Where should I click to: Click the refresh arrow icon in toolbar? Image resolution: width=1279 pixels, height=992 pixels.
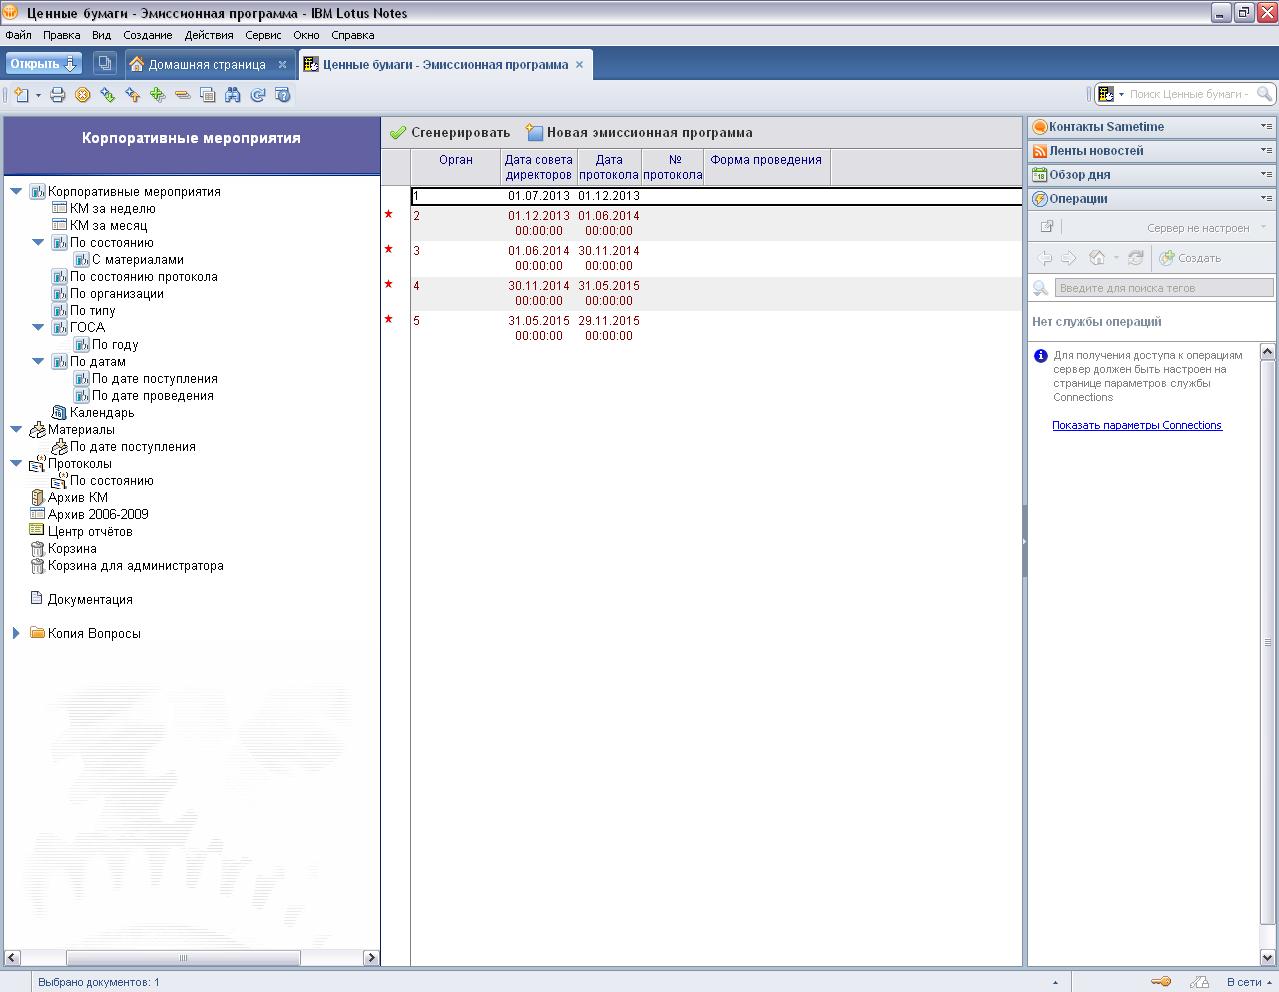coord(258,95)
